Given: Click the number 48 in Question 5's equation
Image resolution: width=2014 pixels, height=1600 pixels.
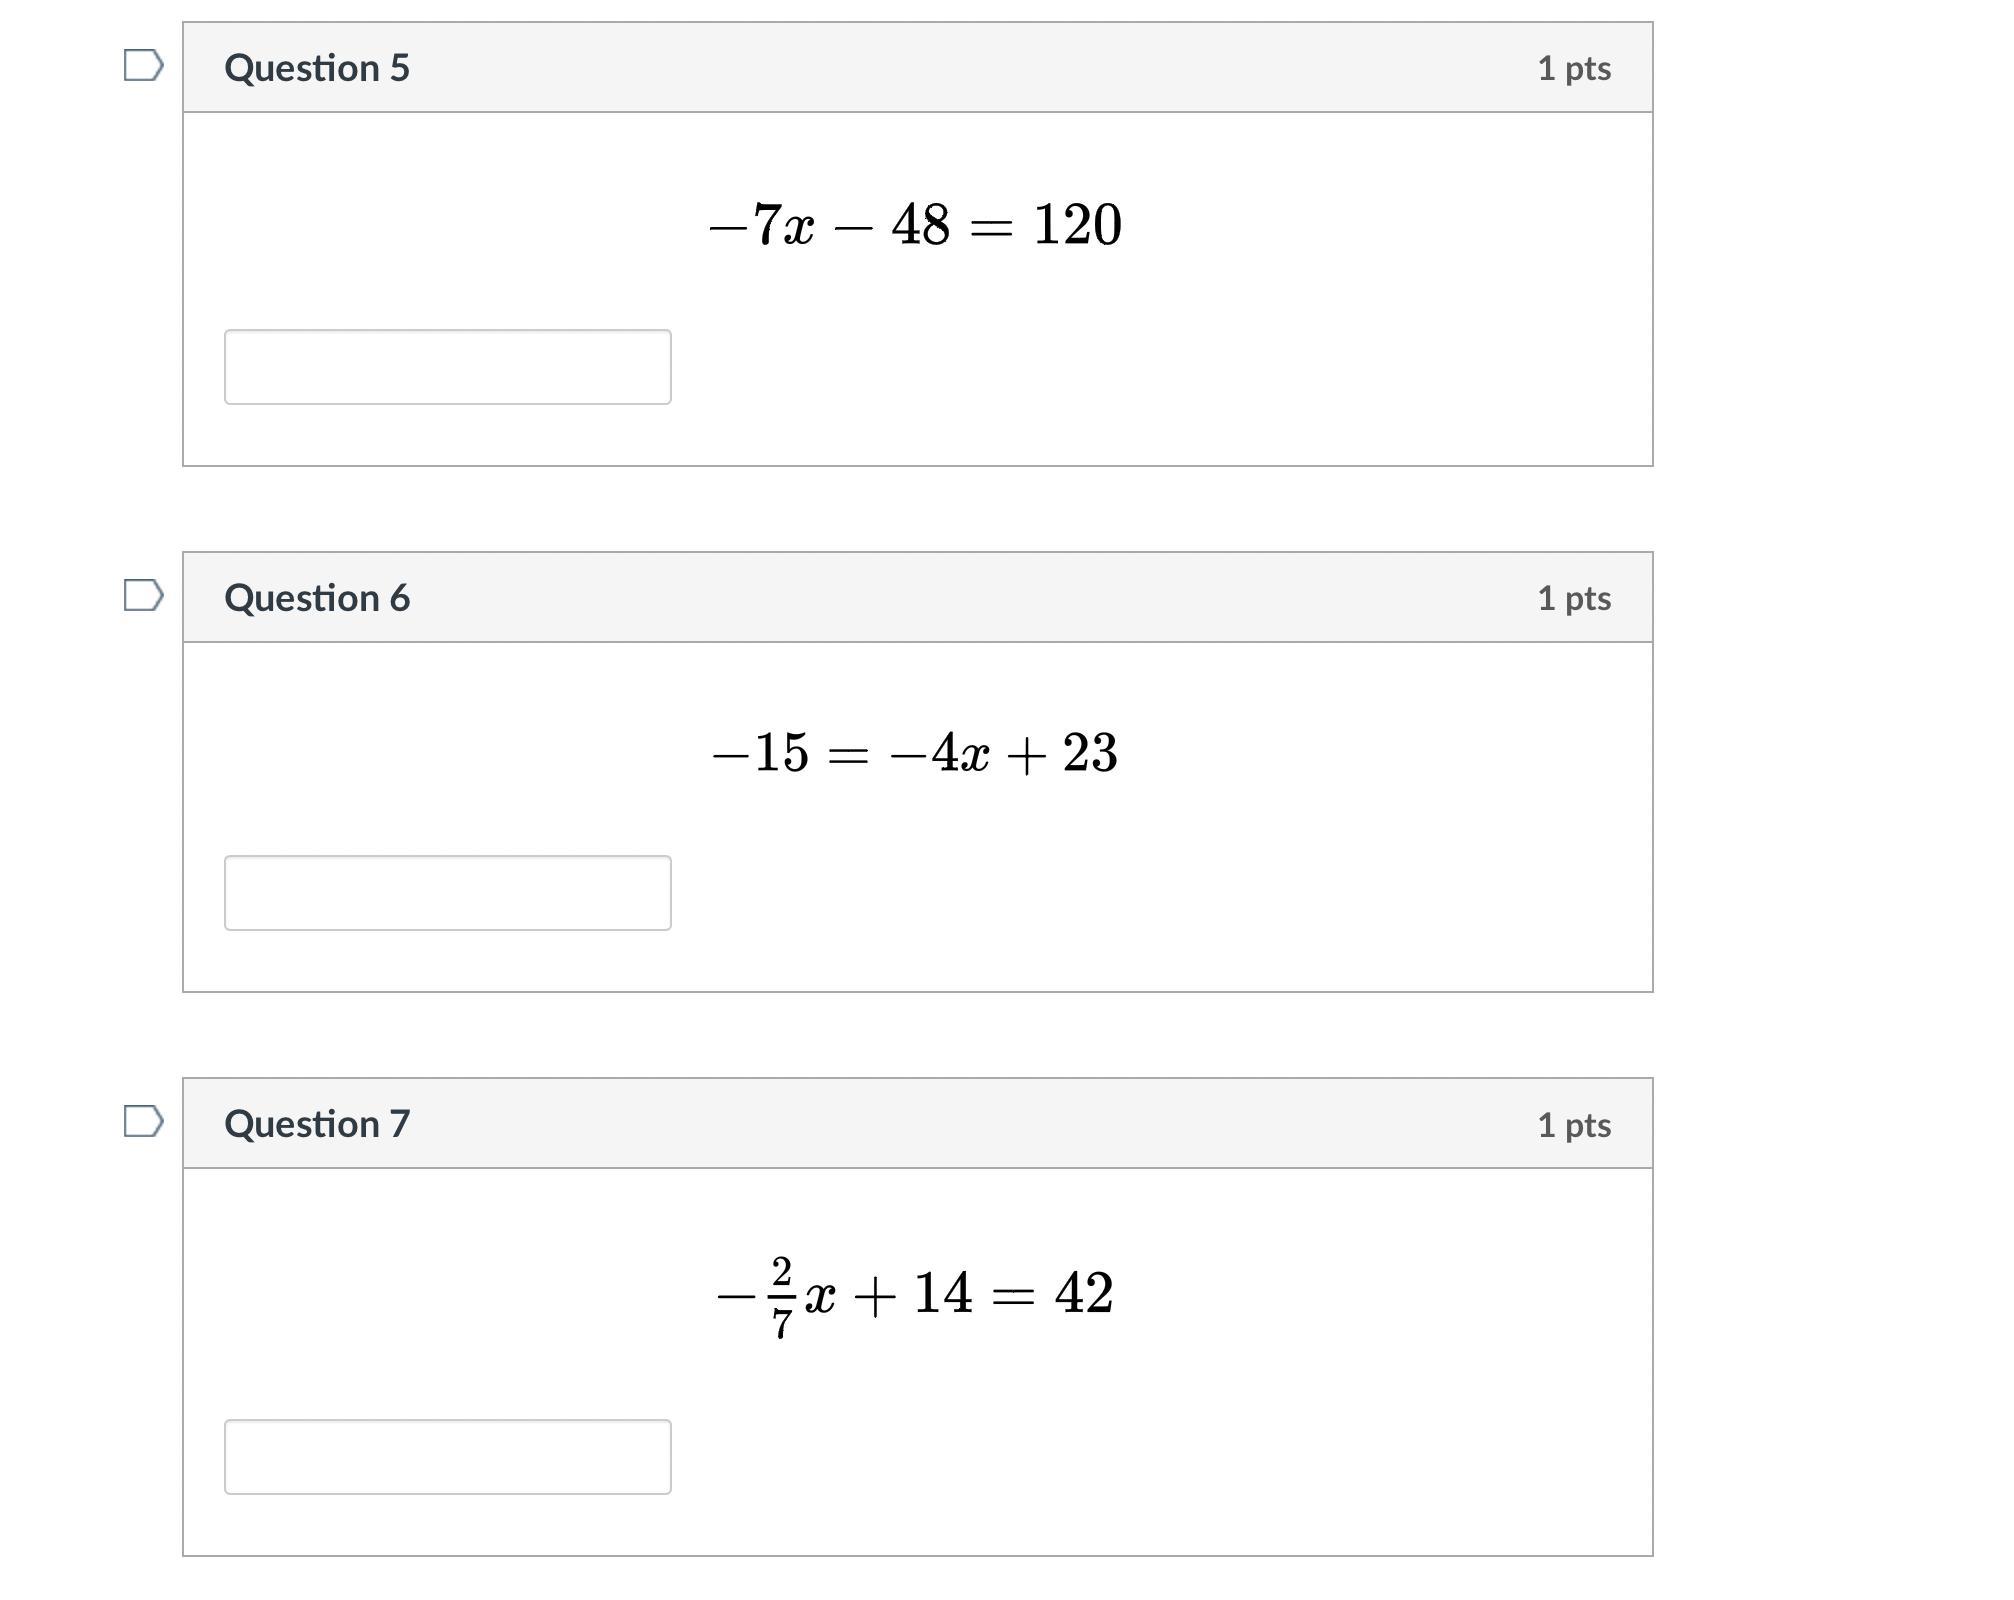Looking at the screenshot, I should coord(921,224).
